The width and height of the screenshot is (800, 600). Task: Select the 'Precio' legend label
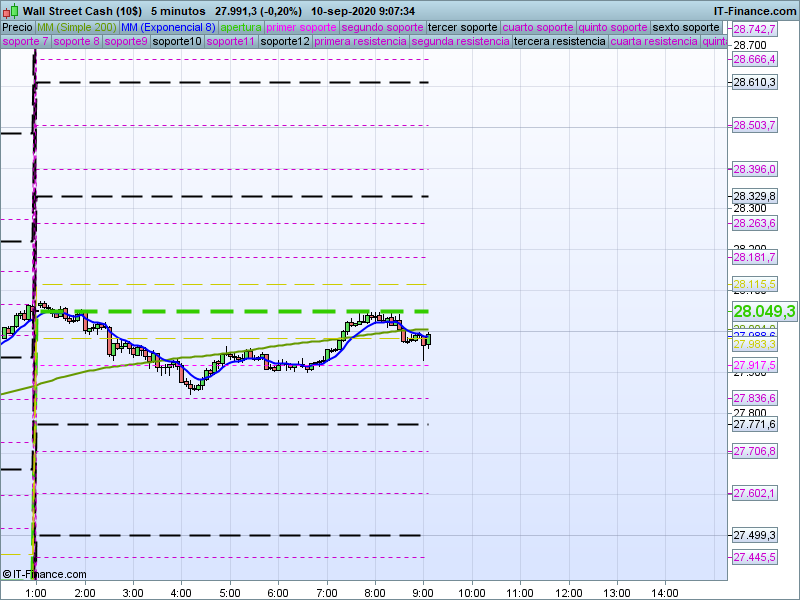coord(17,27)
